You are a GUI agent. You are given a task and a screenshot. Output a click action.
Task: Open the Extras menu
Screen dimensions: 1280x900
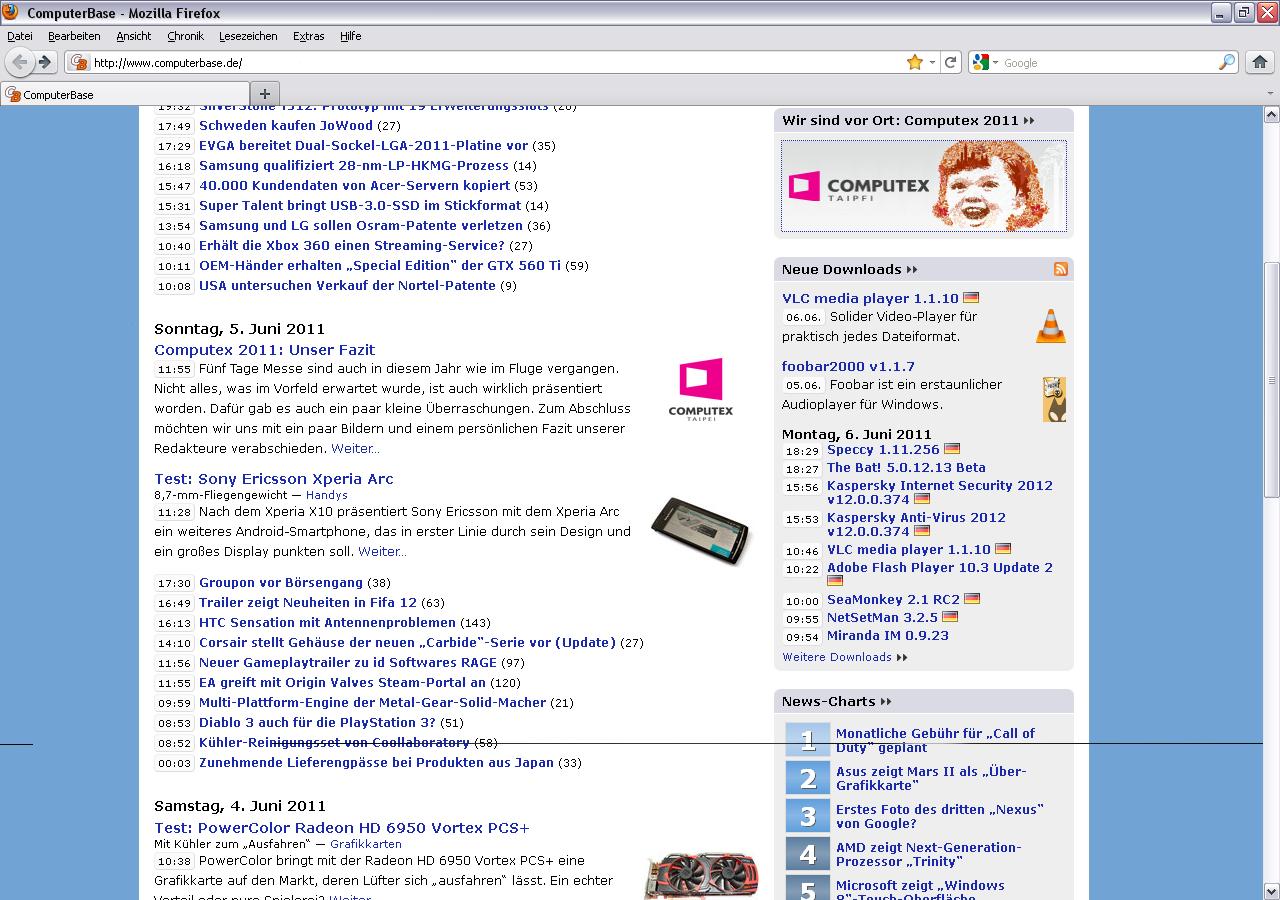click(x=308, y=36)
